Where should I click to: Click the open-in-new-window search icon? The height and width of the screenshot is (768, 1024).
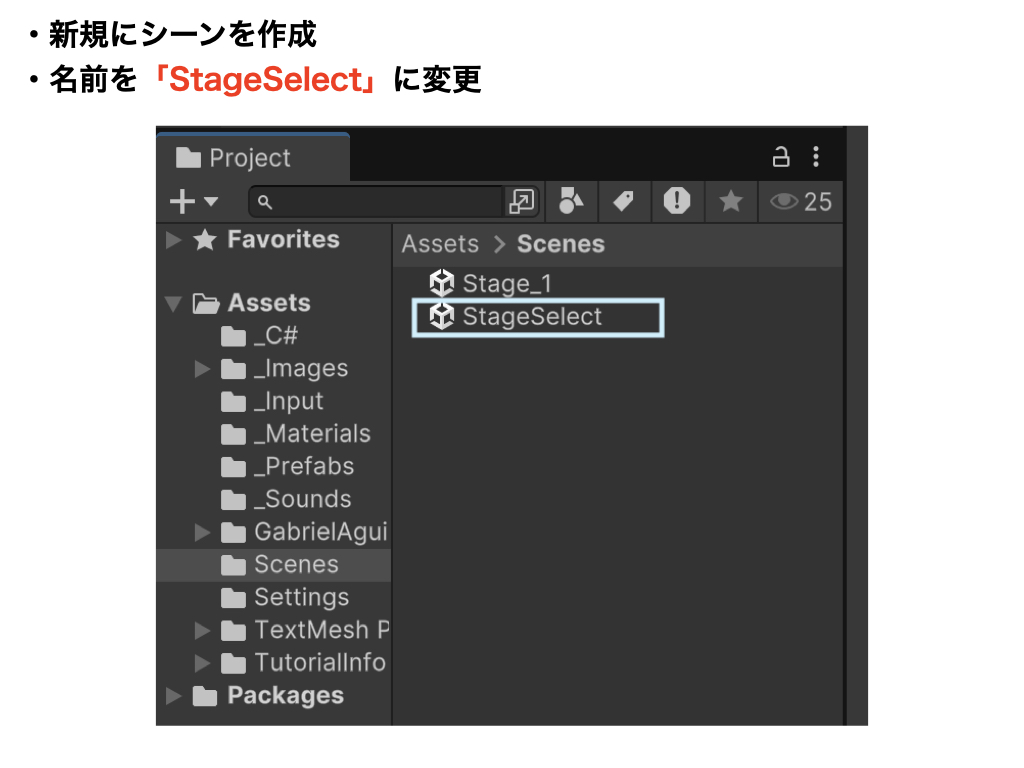coord(522,202)
